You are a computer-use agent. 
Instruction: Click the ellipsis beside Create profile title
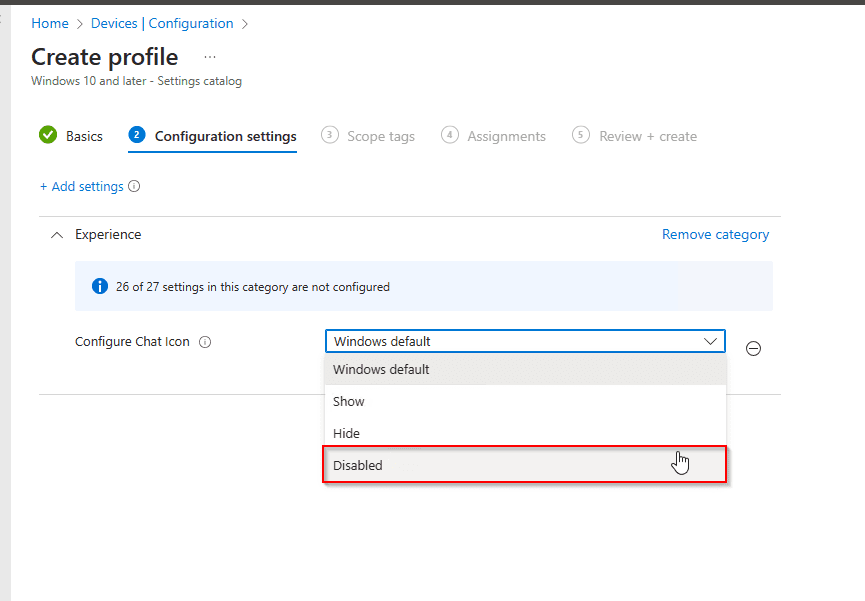[209, 57]
